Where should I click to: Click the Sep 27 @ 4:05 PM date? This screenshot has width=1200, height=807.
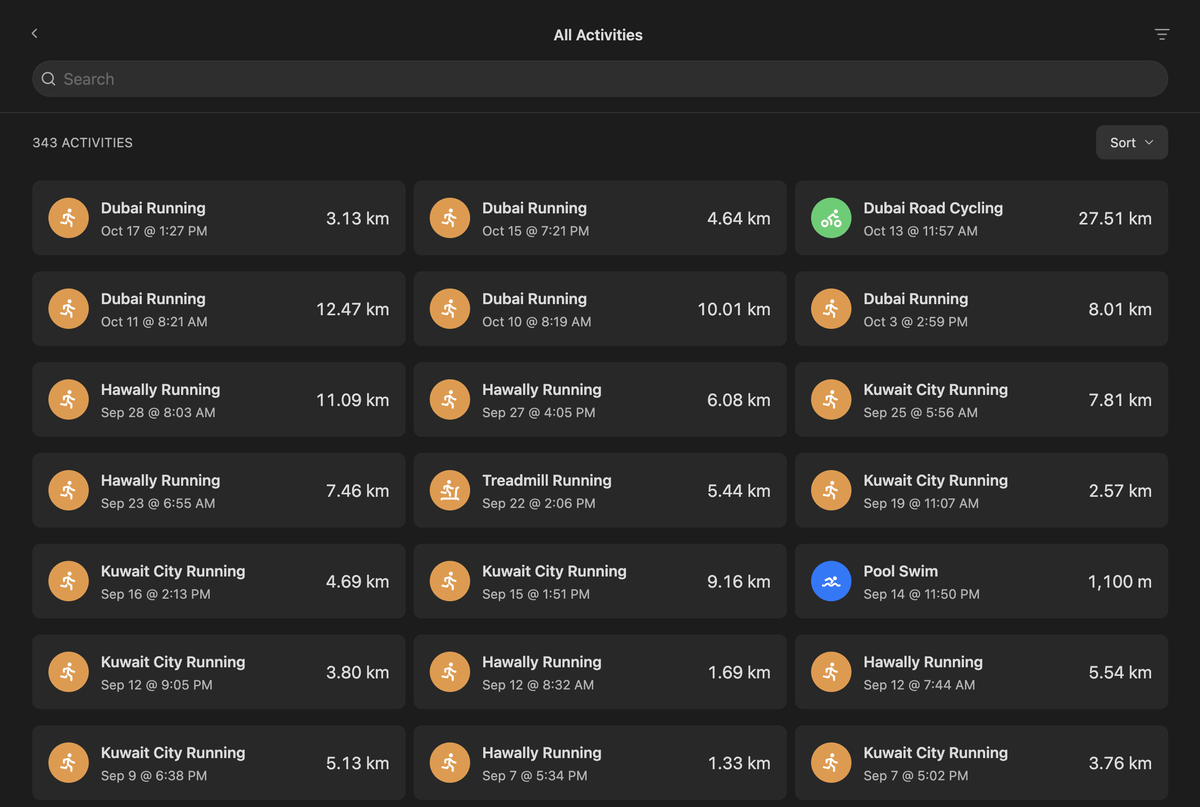538,413
